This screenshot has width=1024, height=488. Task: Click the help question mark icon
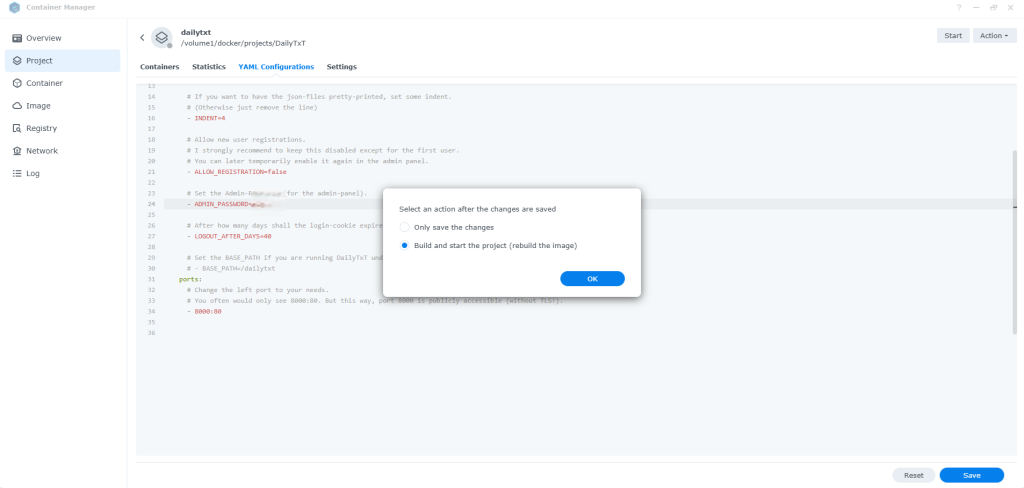[959, 8]
